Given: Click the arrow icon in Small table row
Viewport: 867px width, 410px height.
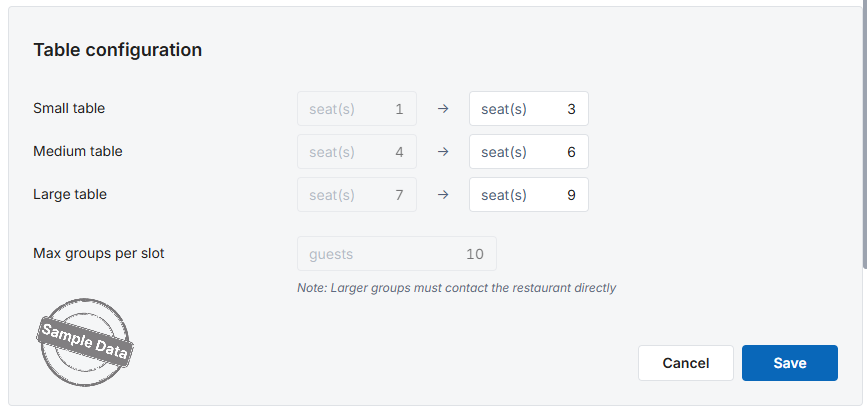Looking at the screenshot, I should [x=442, y=108].
